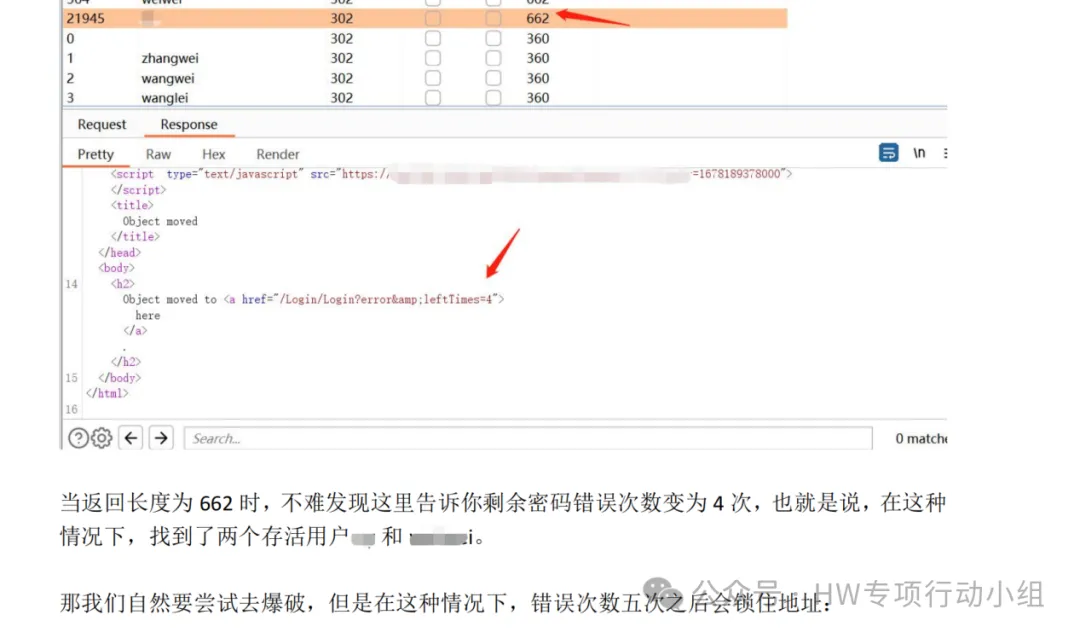Focus the Search input field
1080x638 pixels.
(528, 438)
